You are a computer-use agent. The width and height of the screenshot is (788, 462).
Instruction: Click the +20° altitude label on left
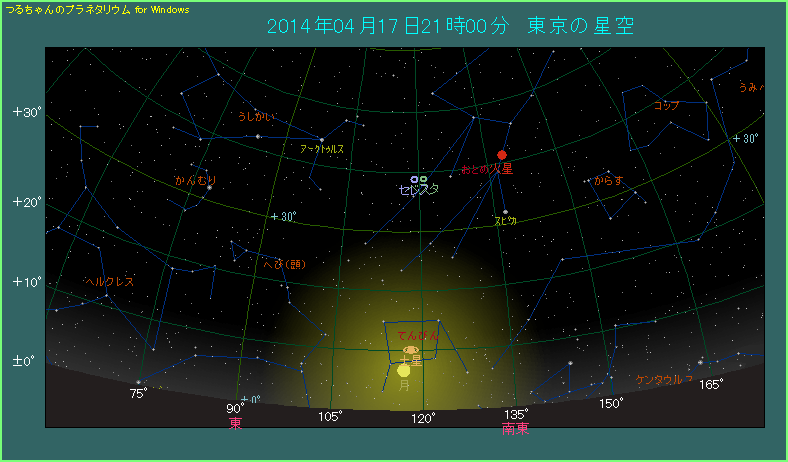pyautogui.click(x=27, y=202)
